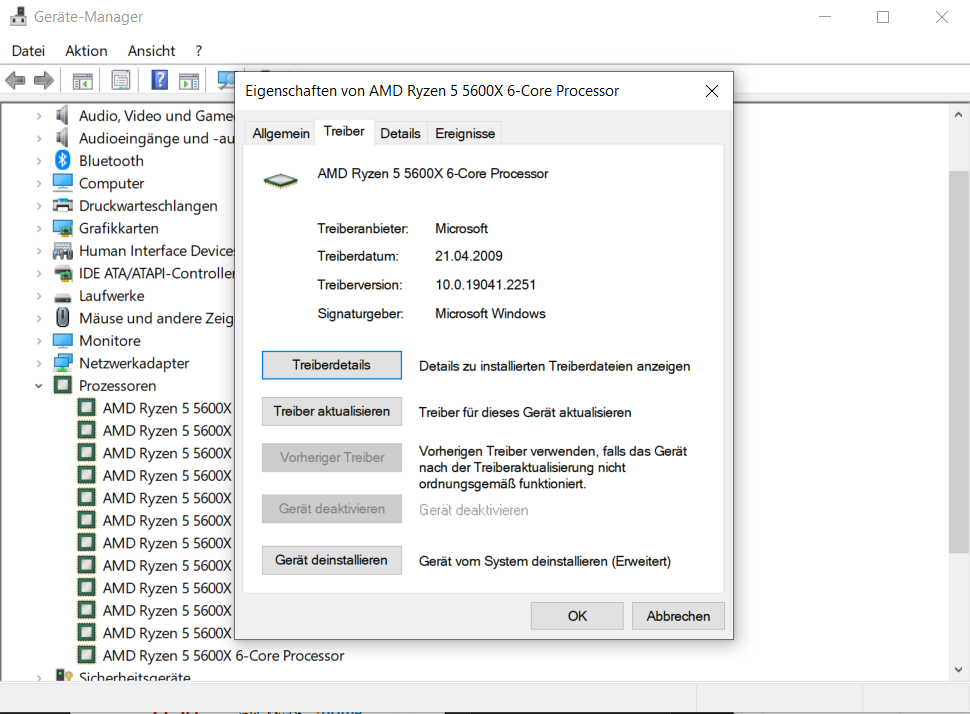Click the Druckwarteschlangen printer icon
The width and height of the screenshot is (970, 714).
pos(62,205)
